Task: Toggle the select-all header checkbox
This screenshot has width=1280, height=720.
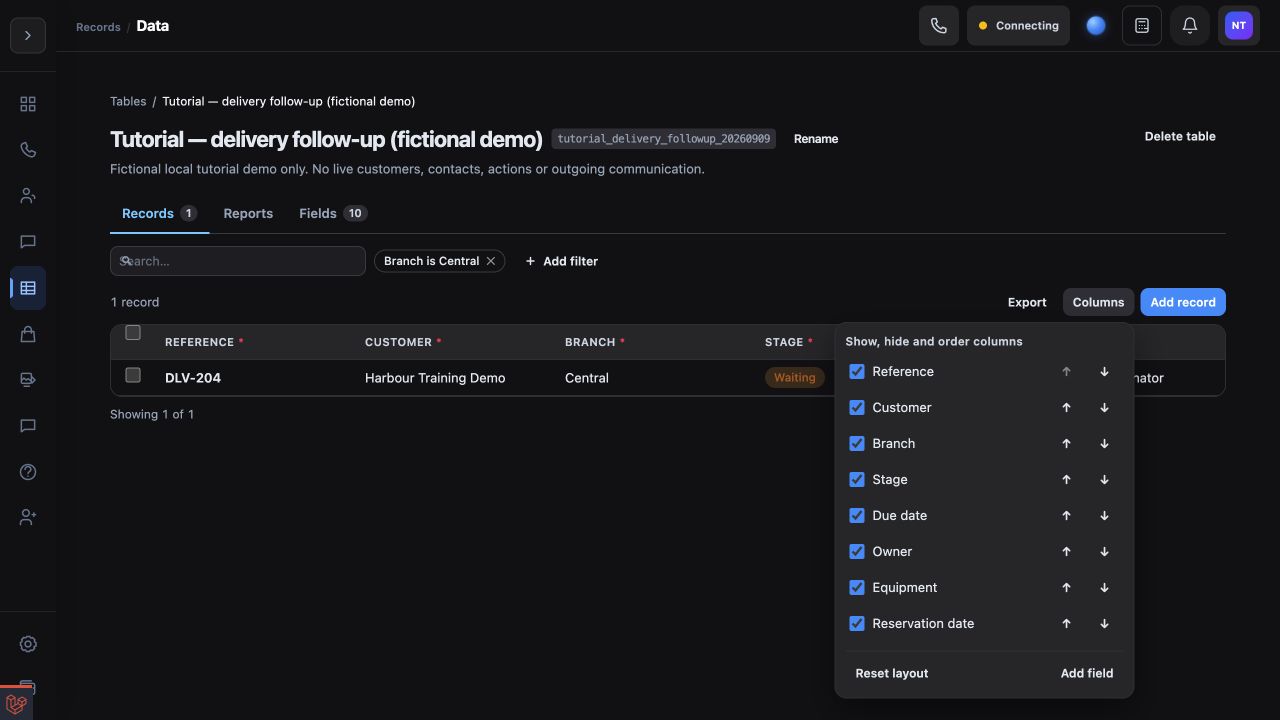Action: tap(133, 333)
